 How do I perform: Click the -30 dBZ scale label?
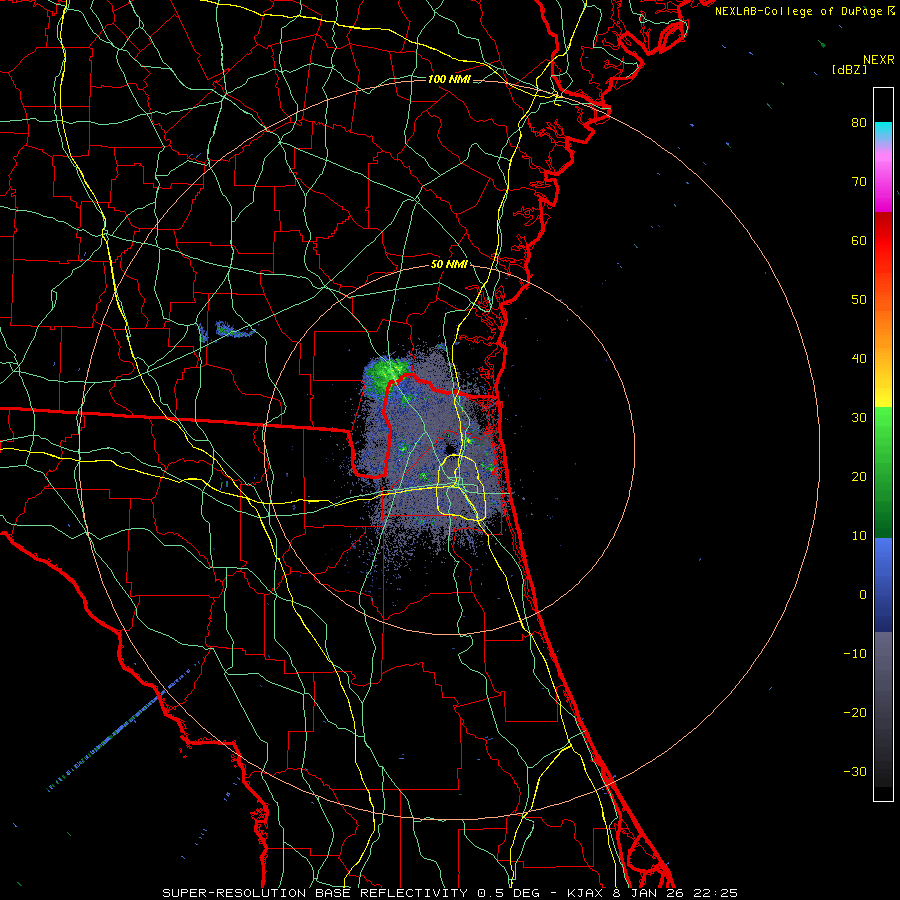pos(855,771)
